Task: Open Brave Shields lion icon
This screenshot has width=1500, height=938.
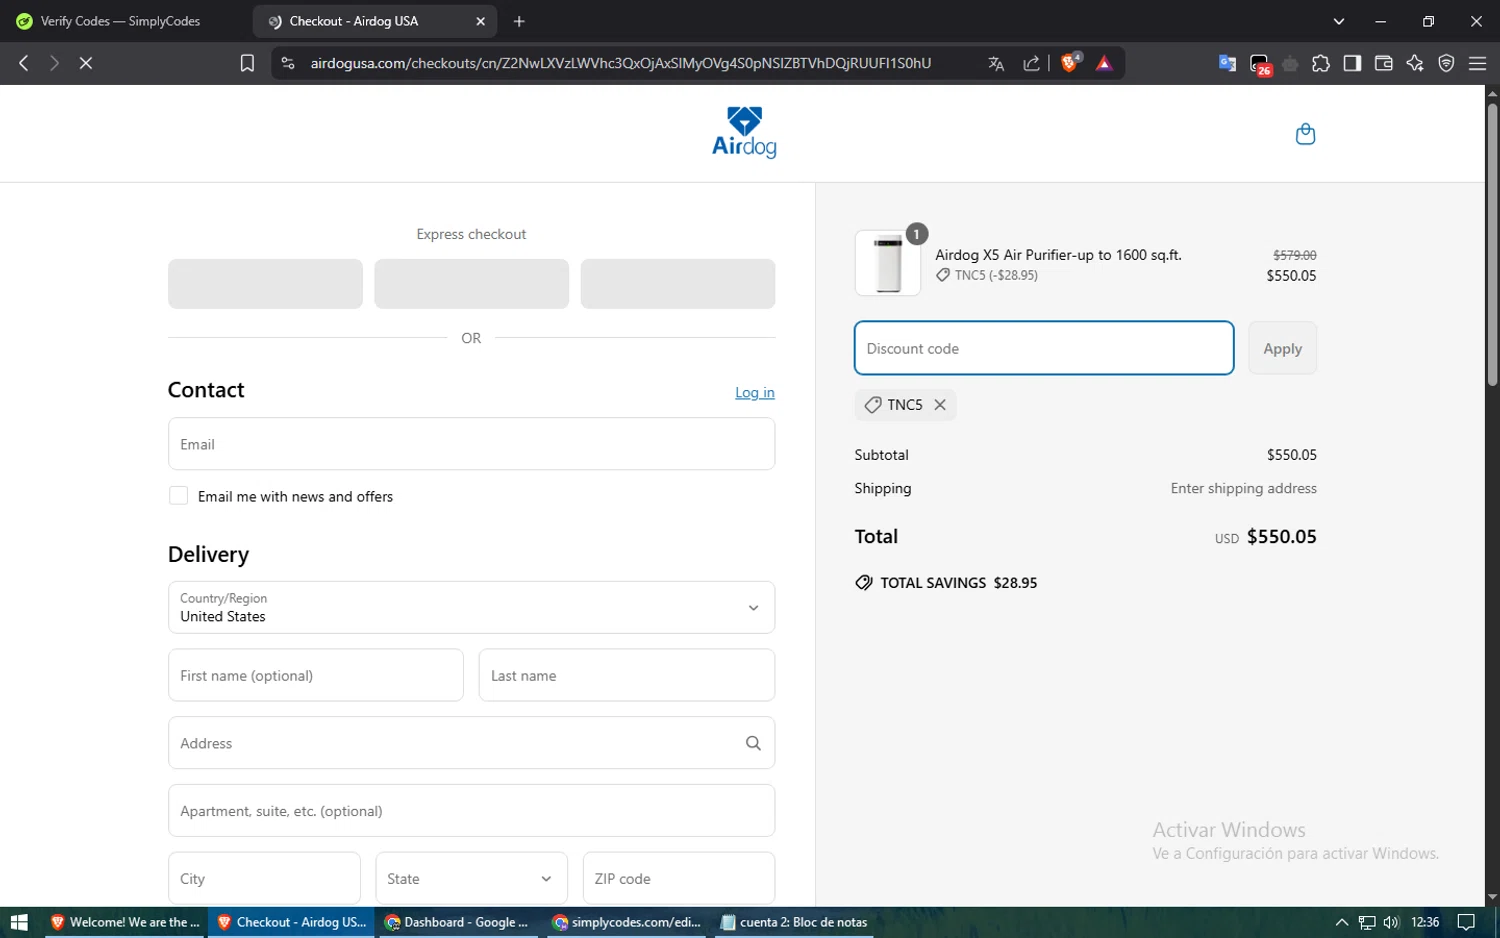Action: [1071, 63]
